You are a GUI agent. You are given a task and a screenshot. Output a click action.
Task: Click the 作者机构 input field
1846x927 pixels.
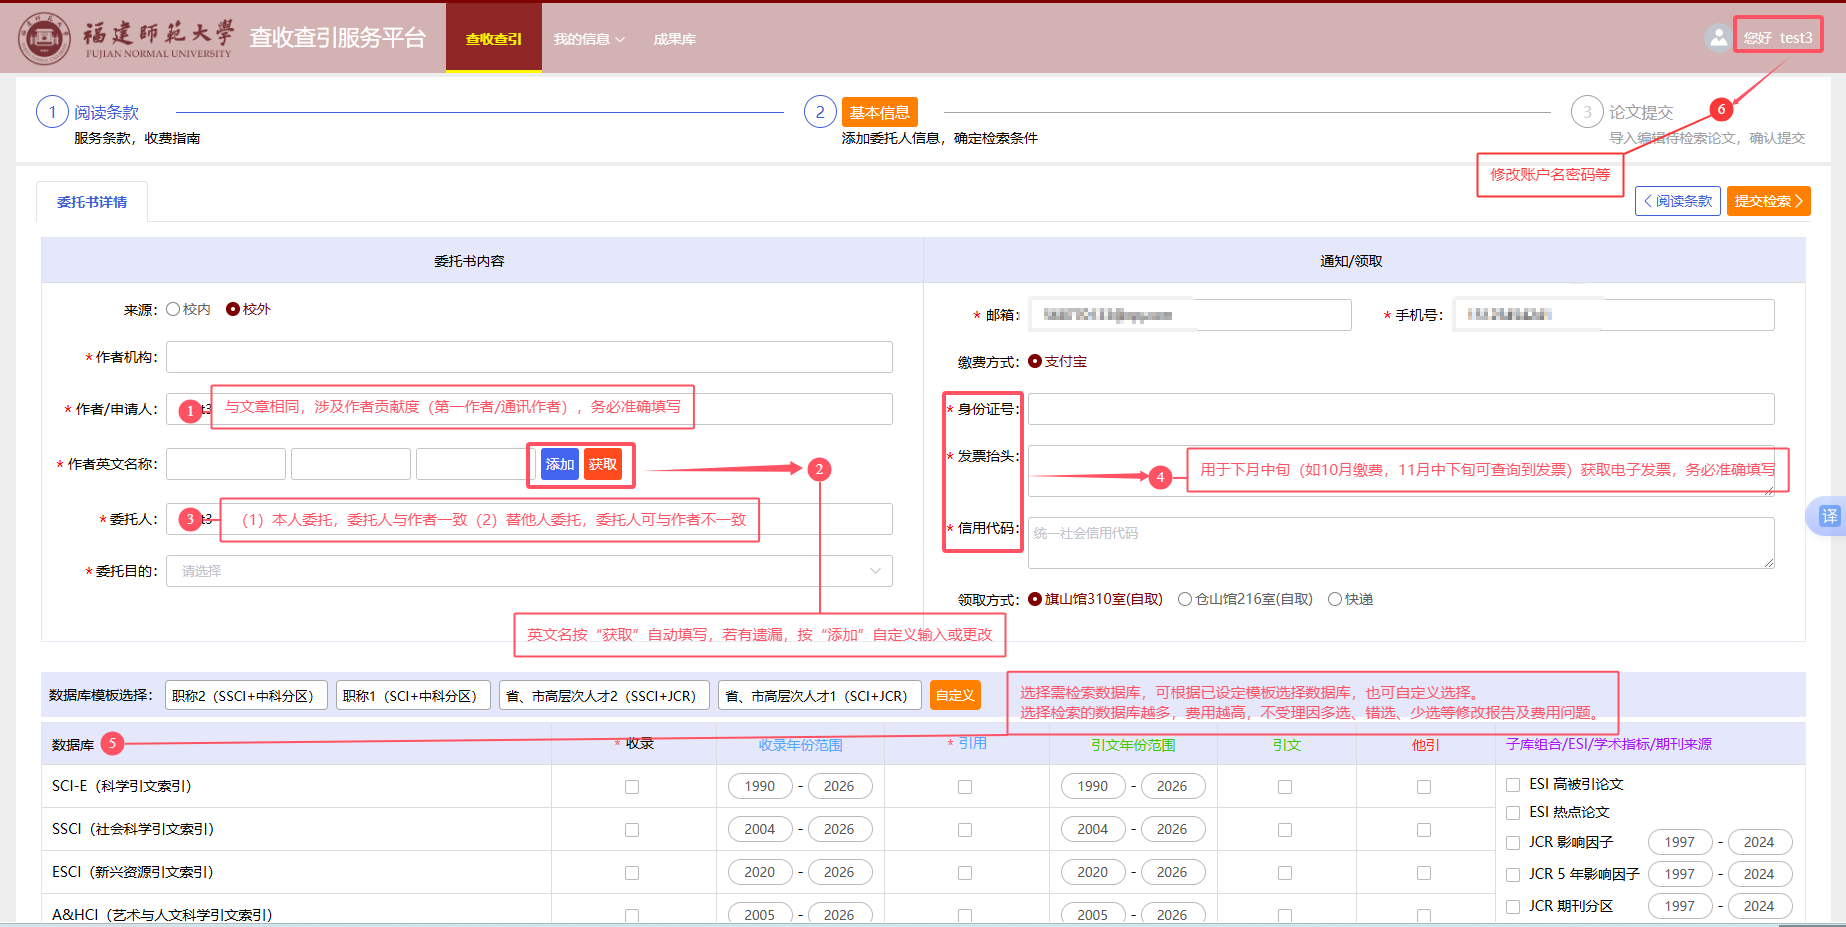point(529,357)
